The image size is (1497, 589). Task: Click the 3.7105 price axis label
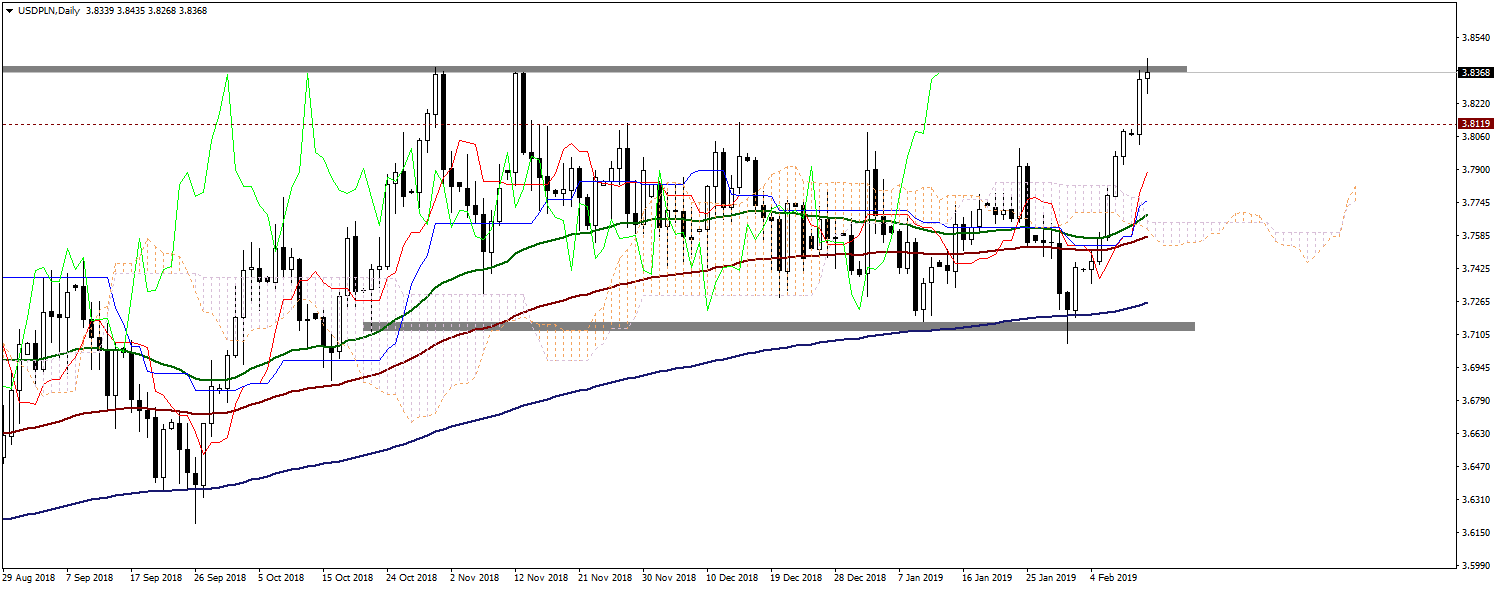[1476, 335]
